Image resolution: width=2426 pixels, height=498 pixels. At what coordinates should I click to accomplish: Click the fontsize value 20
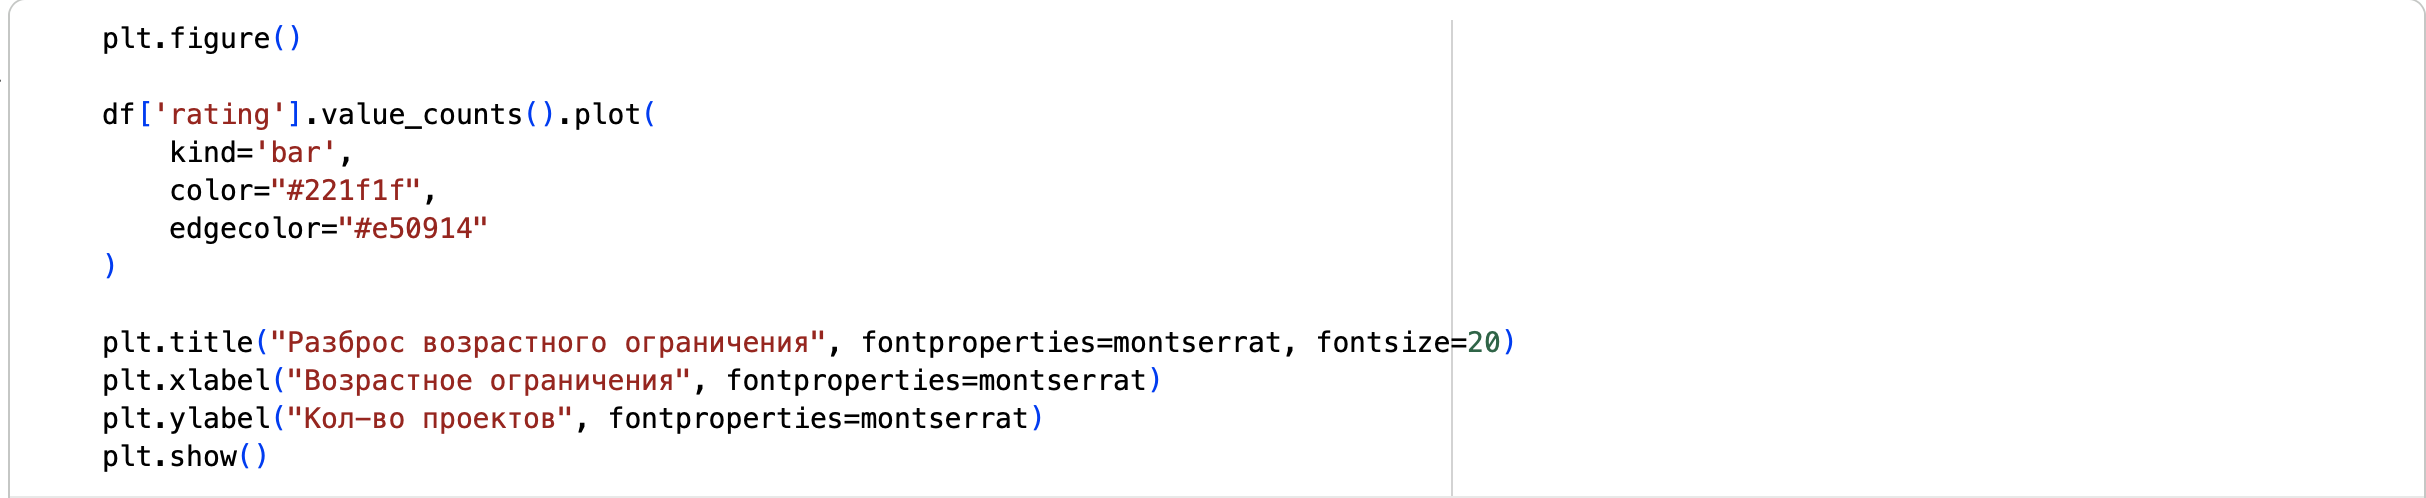[1483, 343]
